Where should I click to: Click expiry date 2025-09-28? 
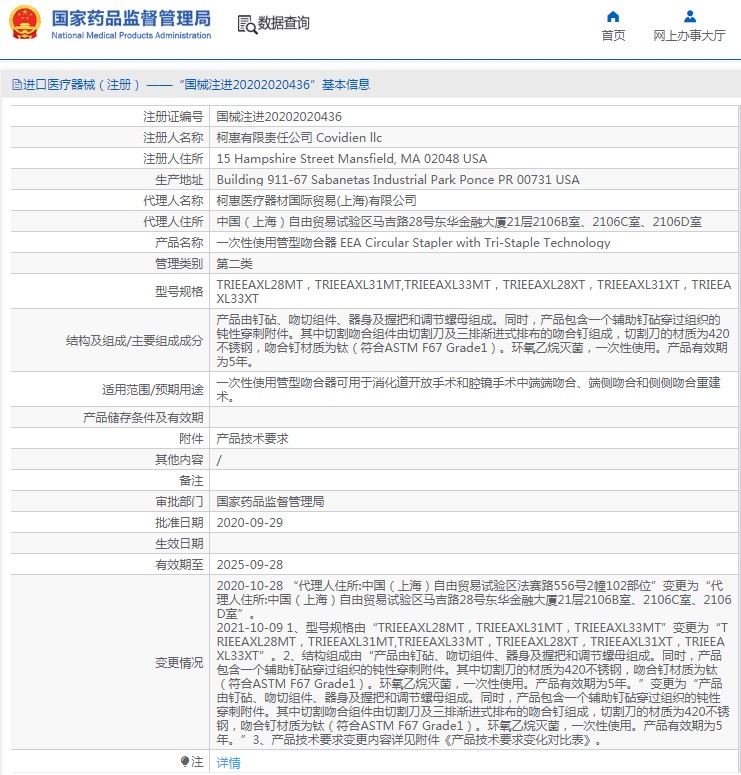pos(250,564)
